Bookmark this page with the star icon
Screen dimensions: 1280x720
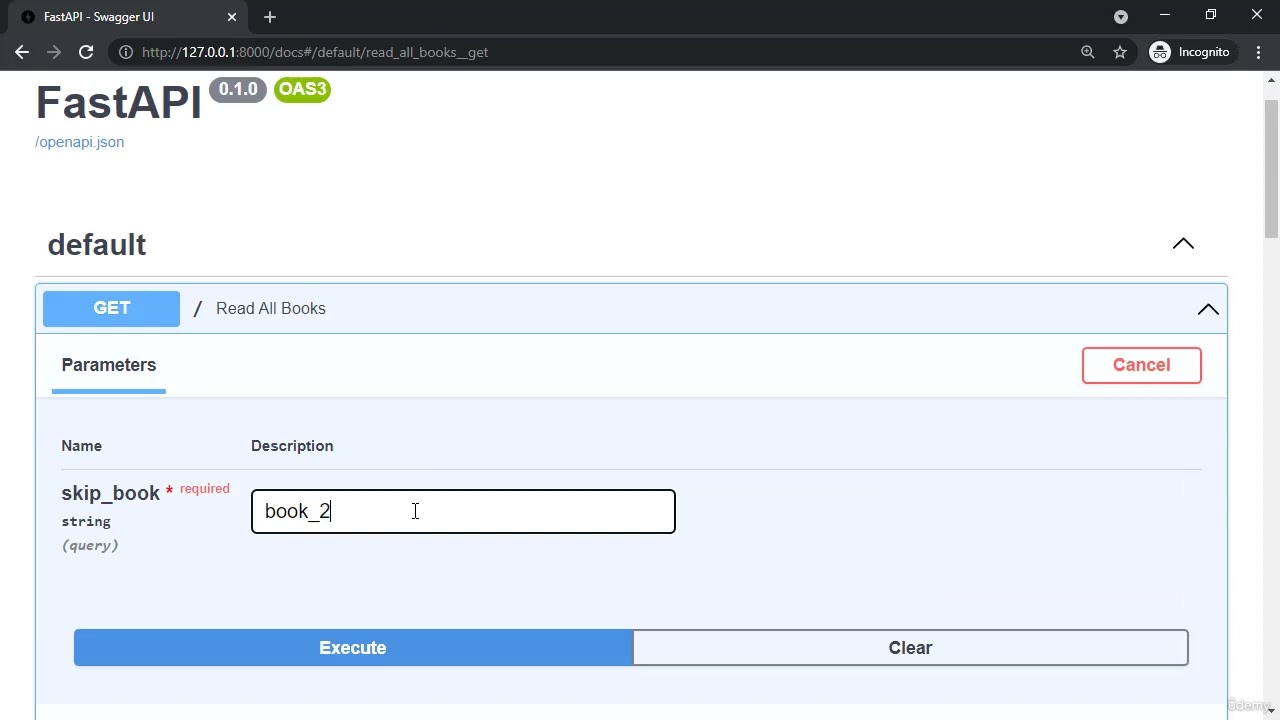(1120, 52)
